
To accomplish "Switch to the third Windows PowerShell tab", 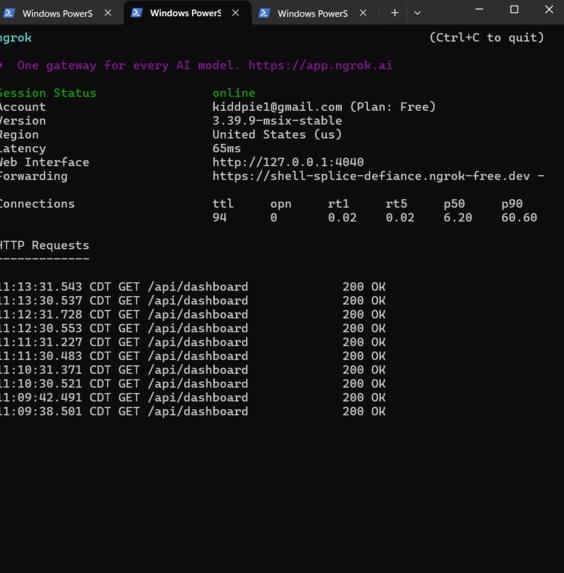I will pyautogui.click(x=314, y=13).
